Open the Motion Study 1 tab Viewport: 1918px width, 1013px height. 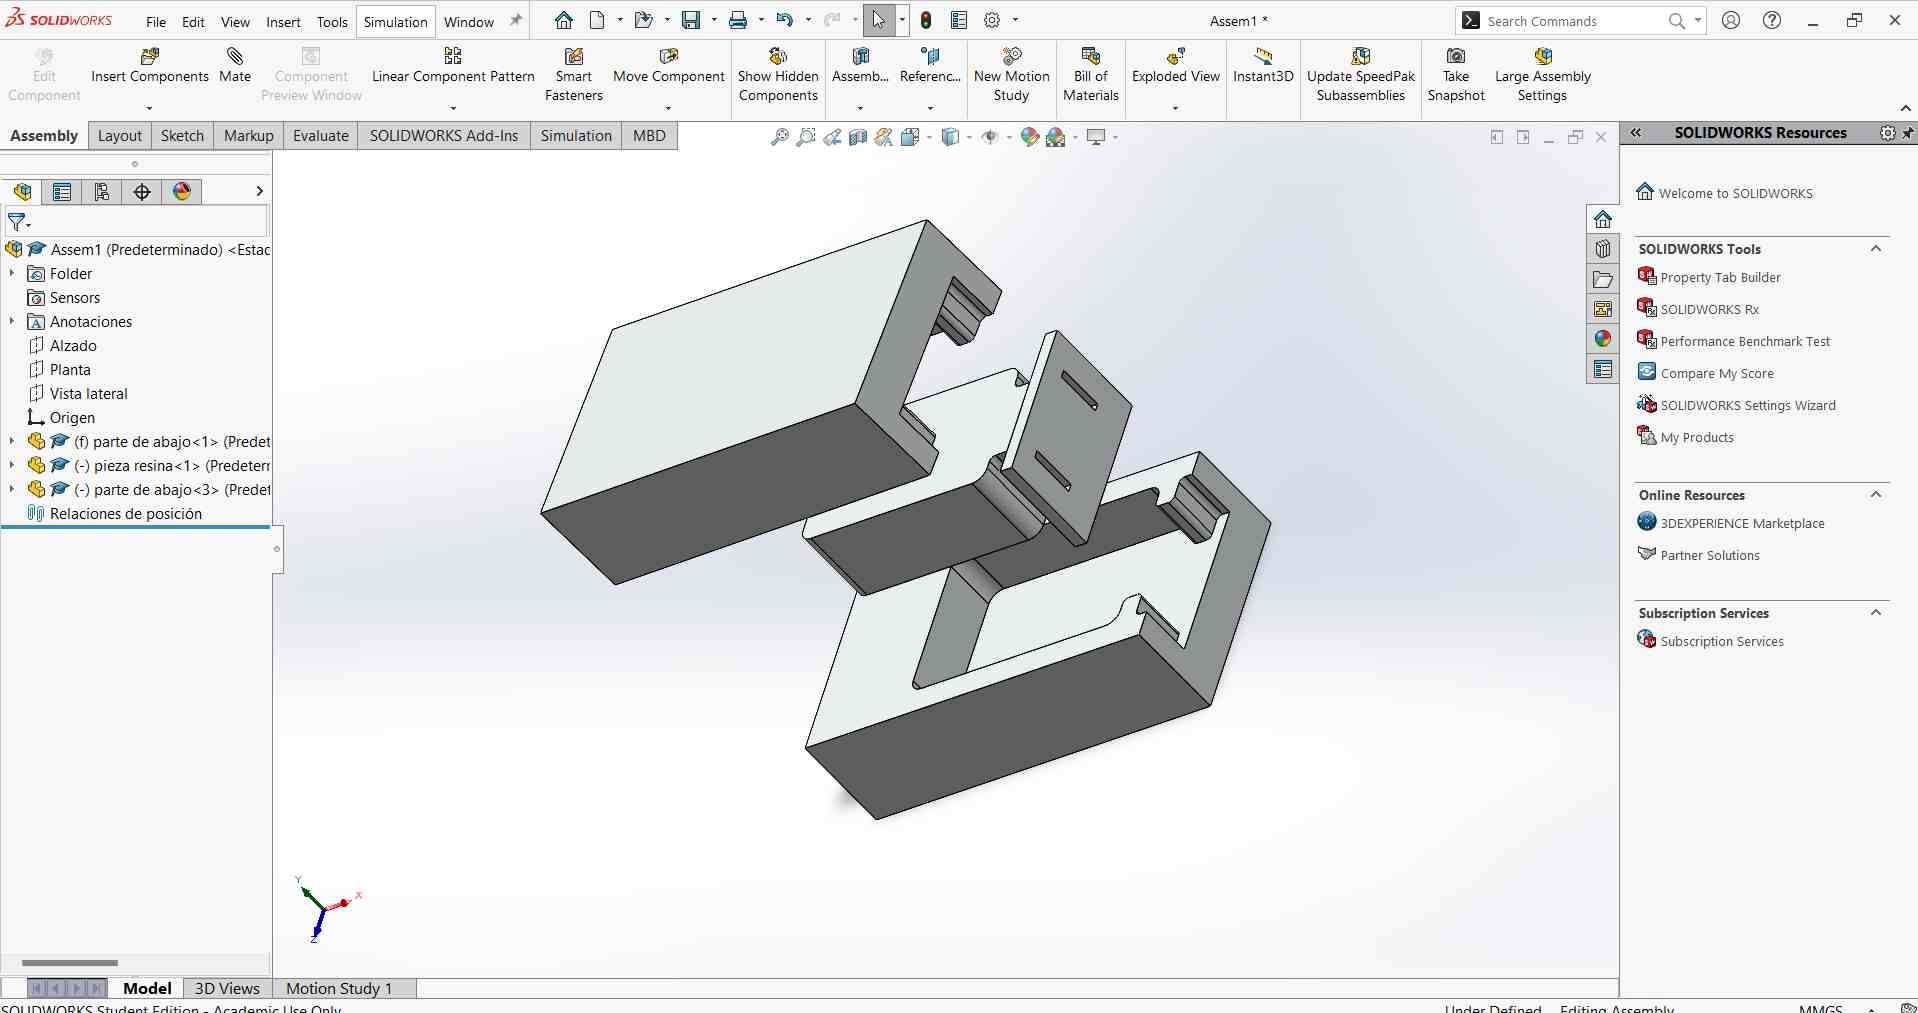(339, 988)
